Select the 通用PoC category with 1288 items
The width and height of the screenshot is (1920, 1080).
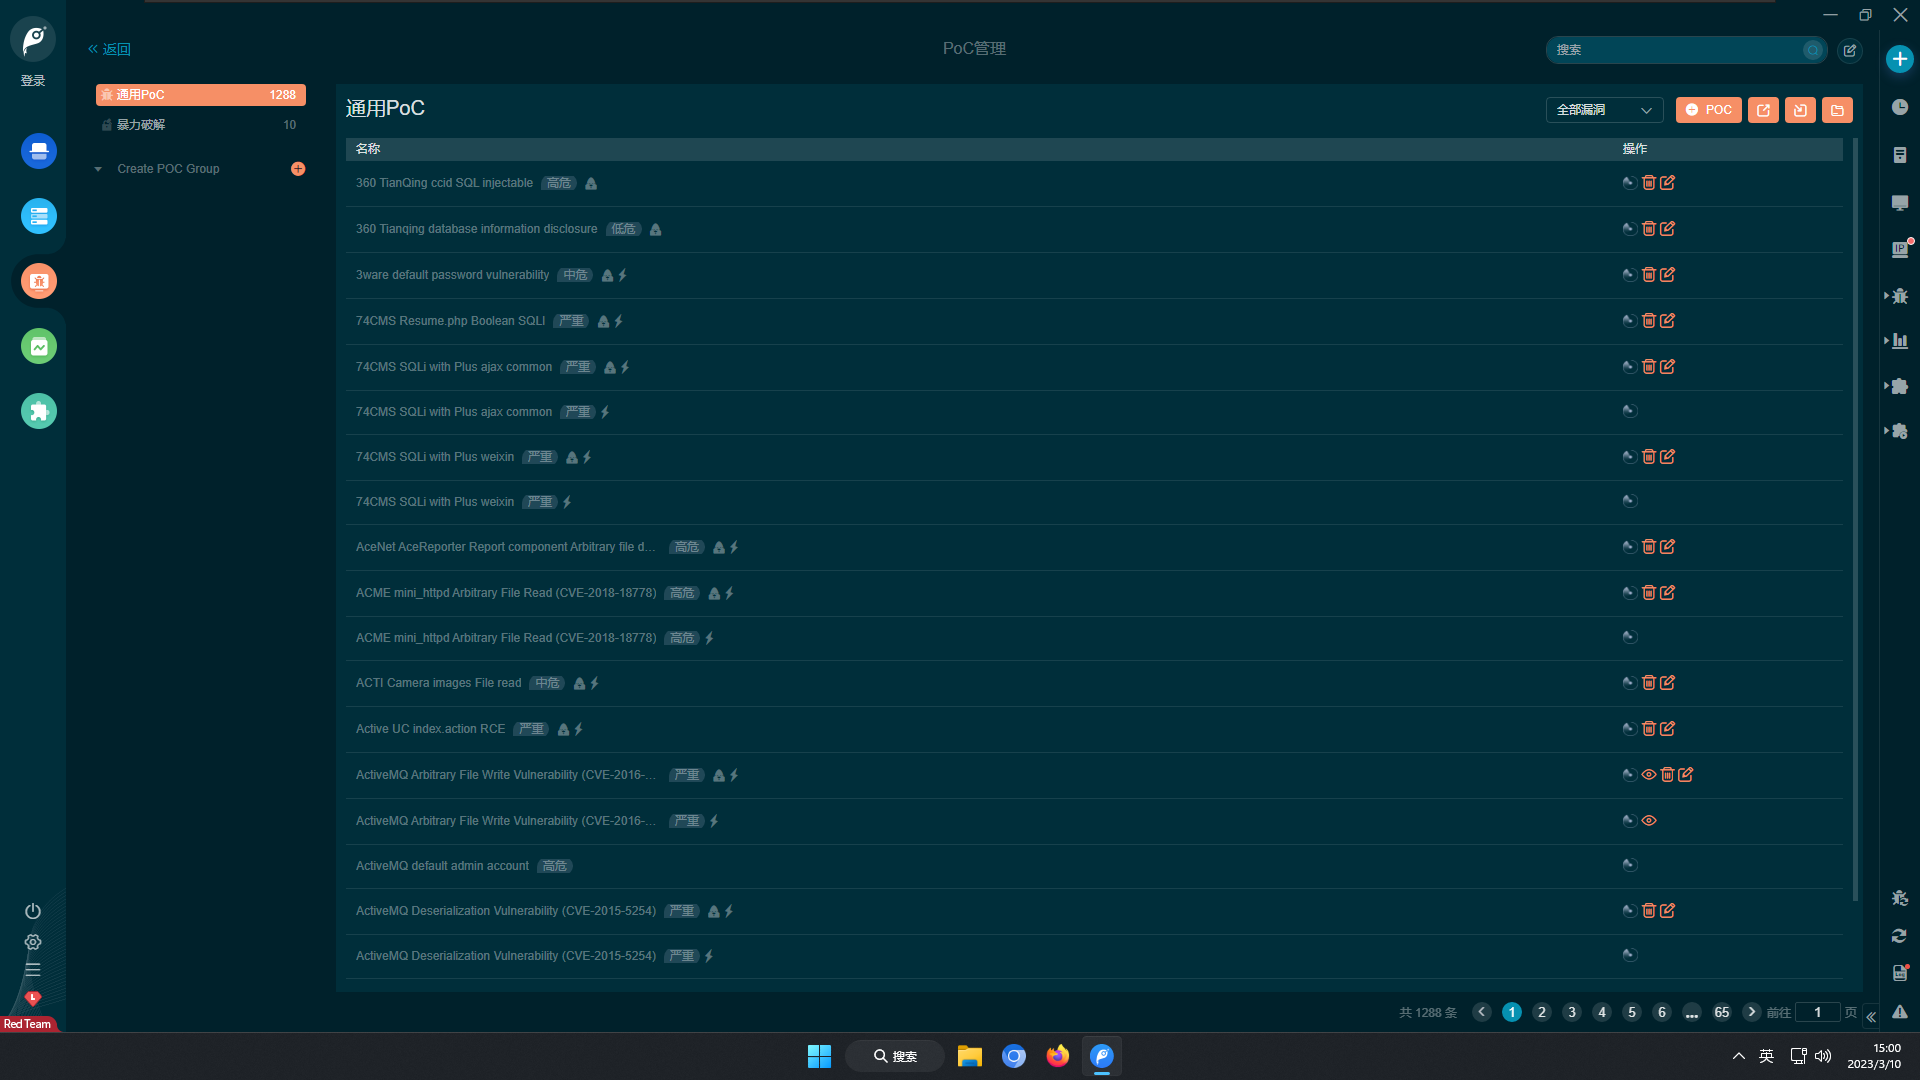(x=200, y=95)
